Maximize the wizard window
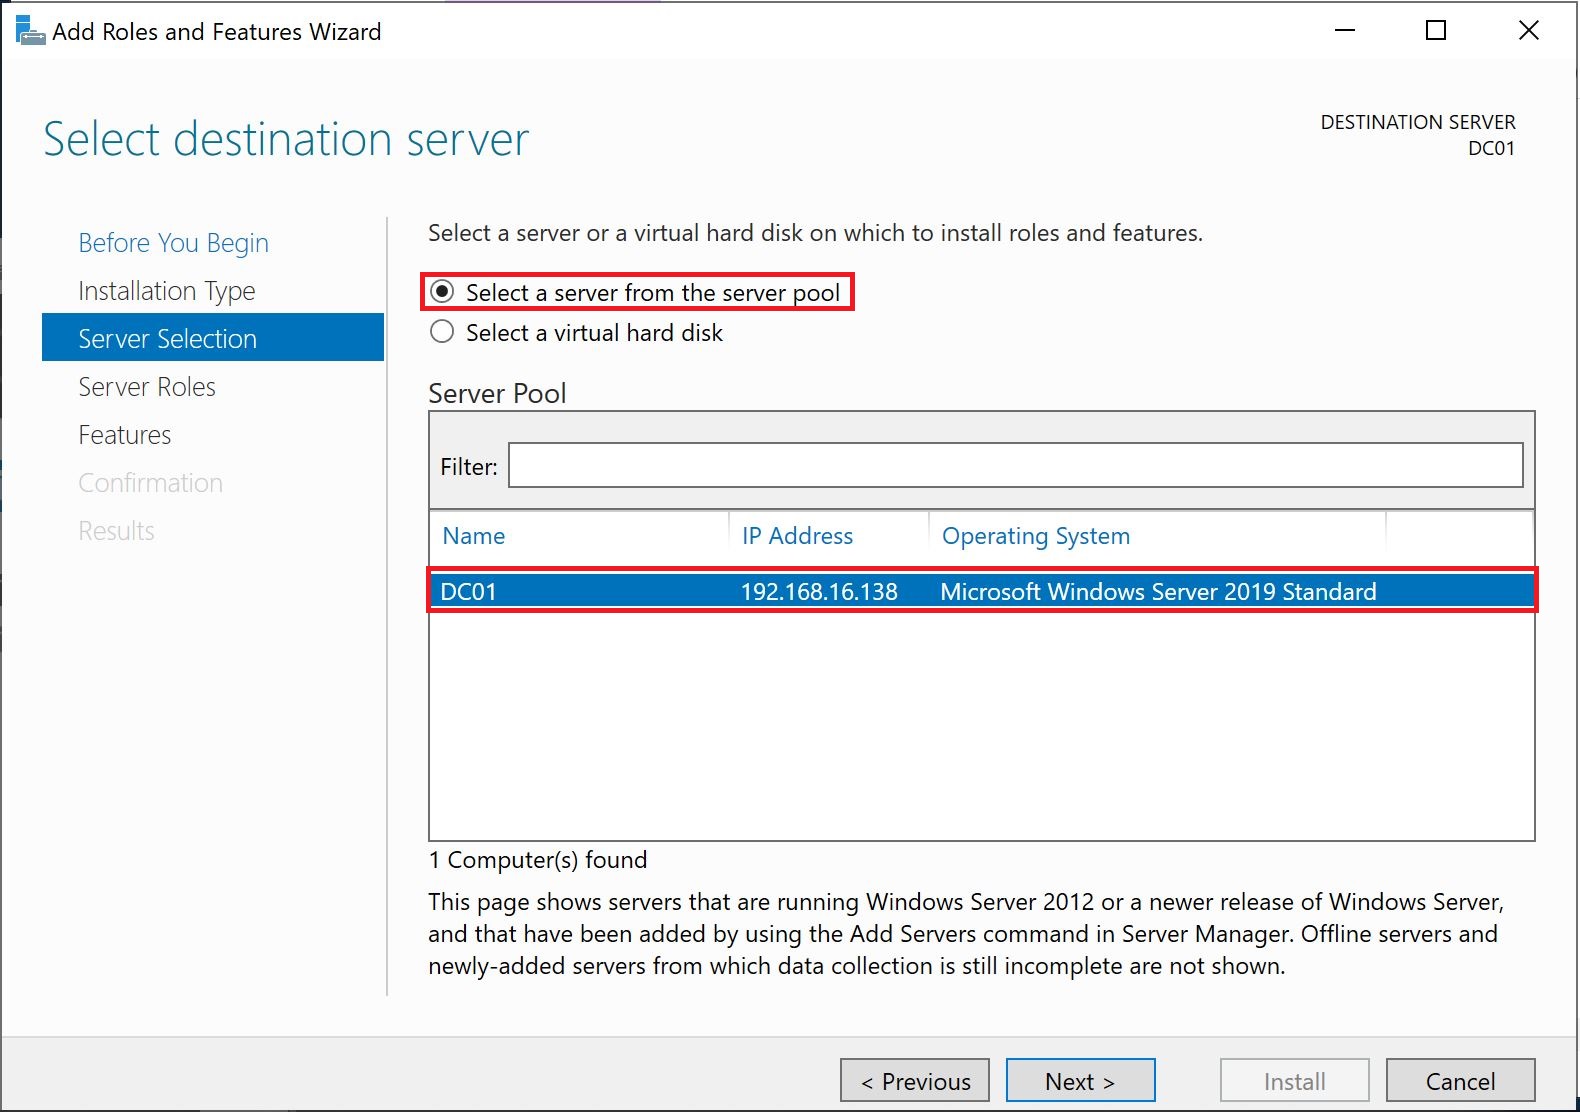 pos(1436,30)
